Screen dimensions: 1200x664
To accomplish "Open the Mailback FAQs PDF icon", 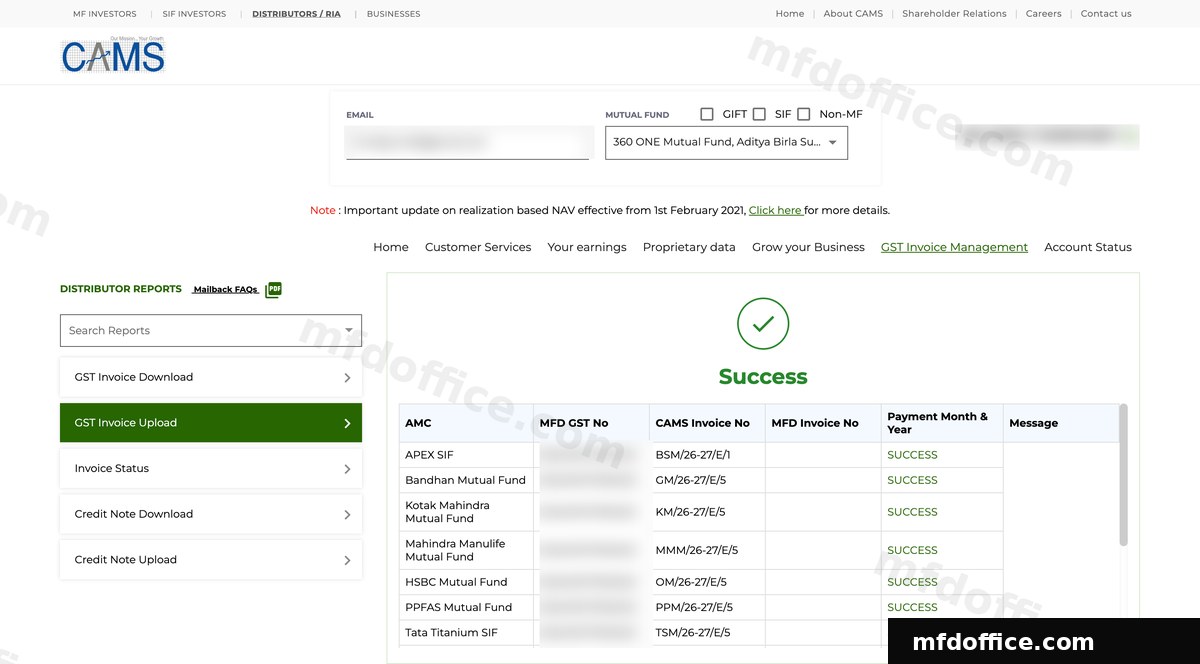I will [273, 289].
